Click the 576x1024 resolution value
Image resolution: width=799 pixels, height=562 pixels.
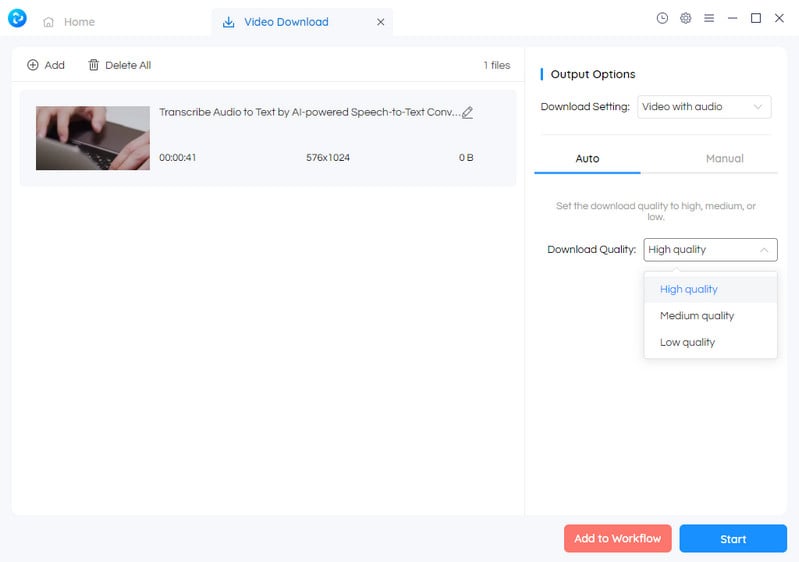point(328,157)
